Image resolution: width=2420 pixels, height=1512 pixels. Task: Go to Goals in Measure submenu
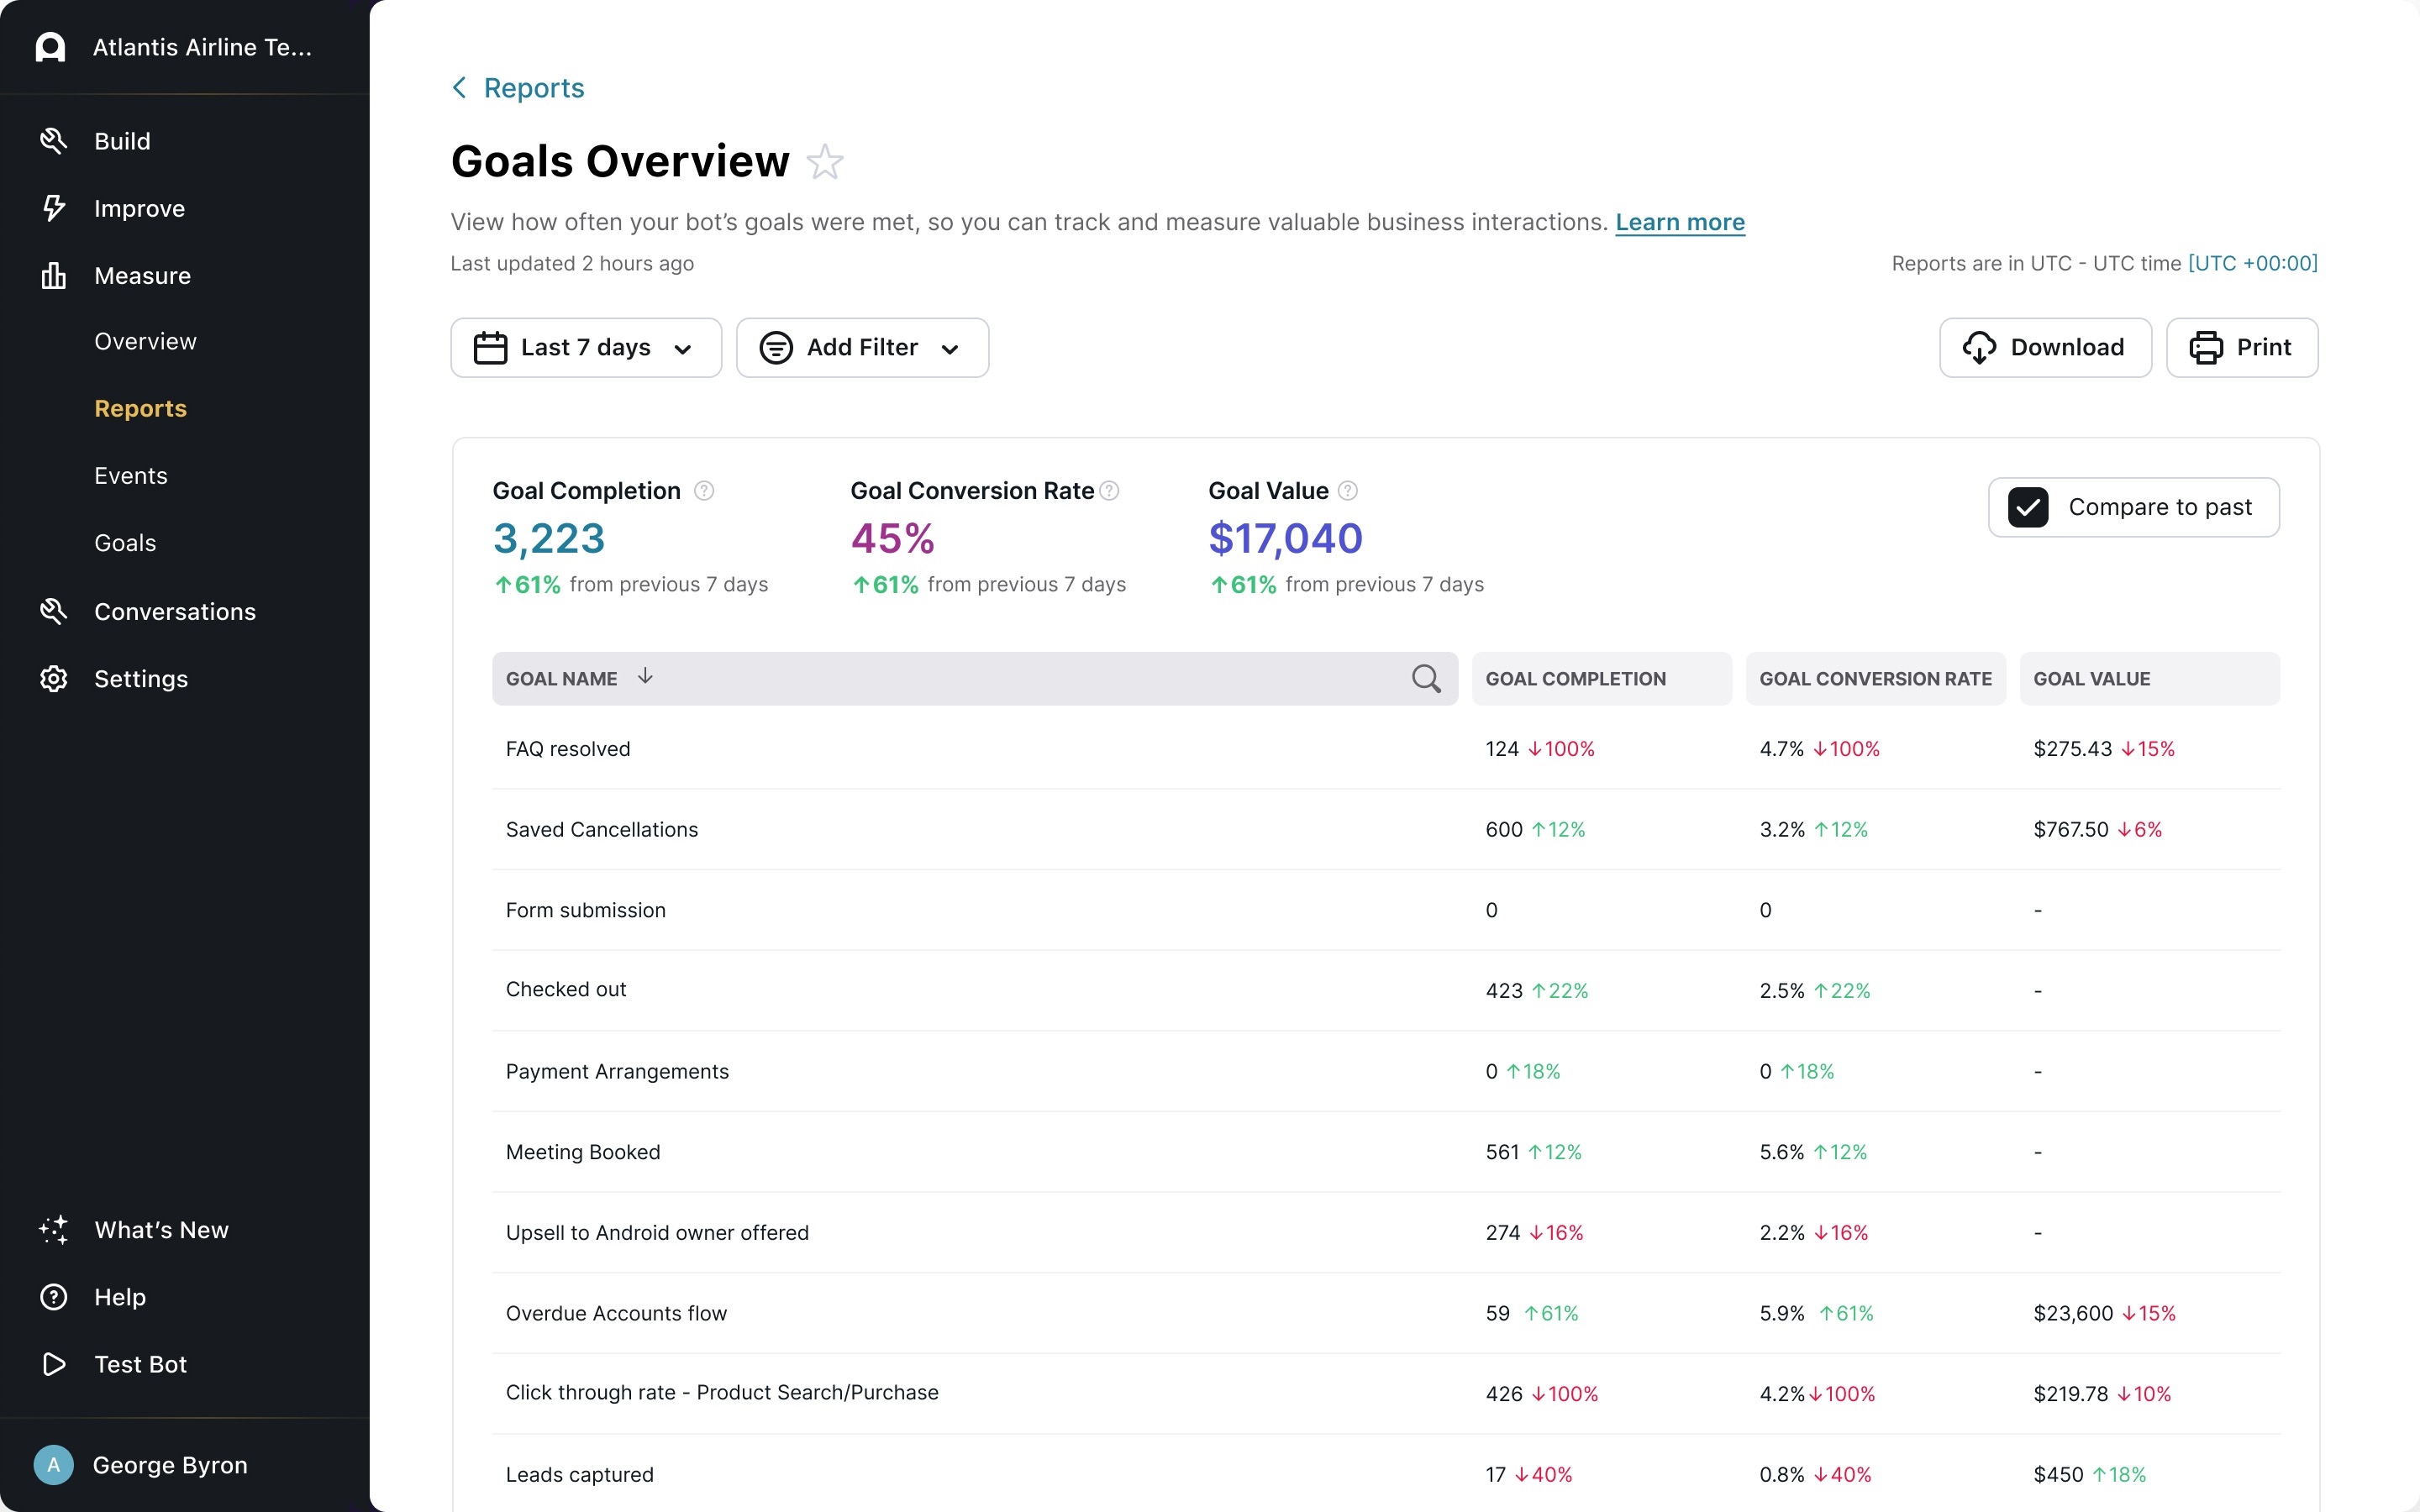click(x=125, y=543)
